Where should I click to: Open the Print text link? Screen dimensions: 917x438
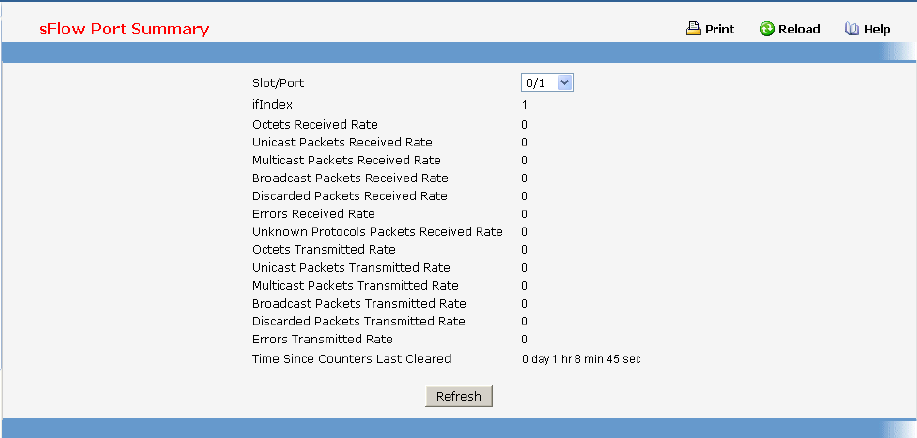[x=719, y=29]
